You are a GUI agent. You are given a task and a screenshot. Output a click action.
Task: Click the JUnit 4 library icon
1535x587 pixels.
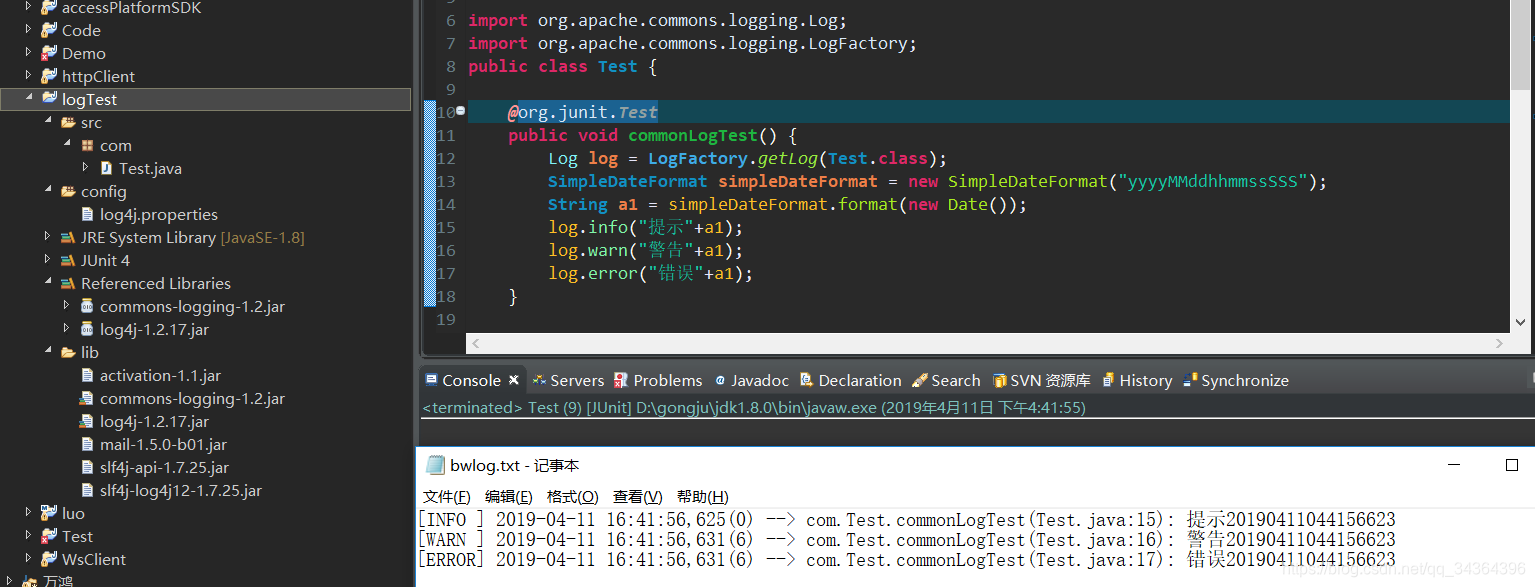(68, 260)
